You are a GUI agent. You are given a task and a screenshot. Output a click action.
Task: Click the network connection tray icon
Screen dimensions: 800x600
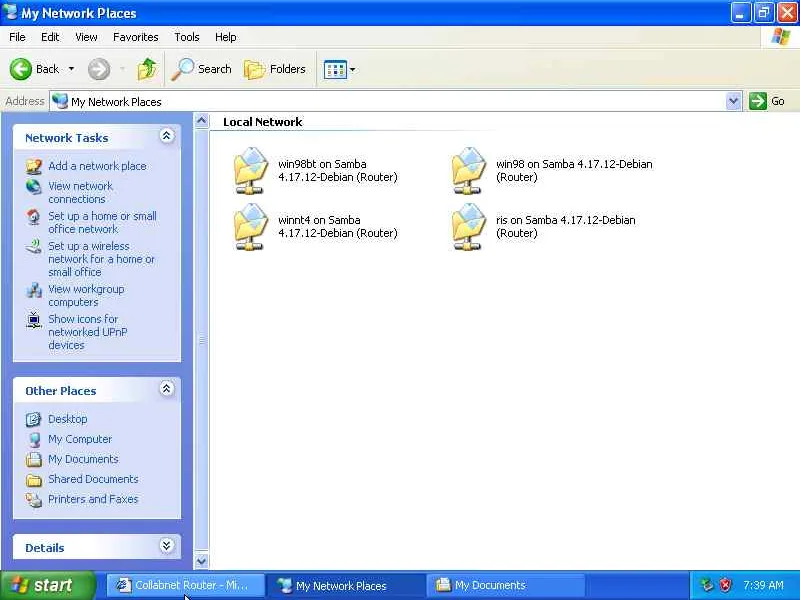(707, 585)
